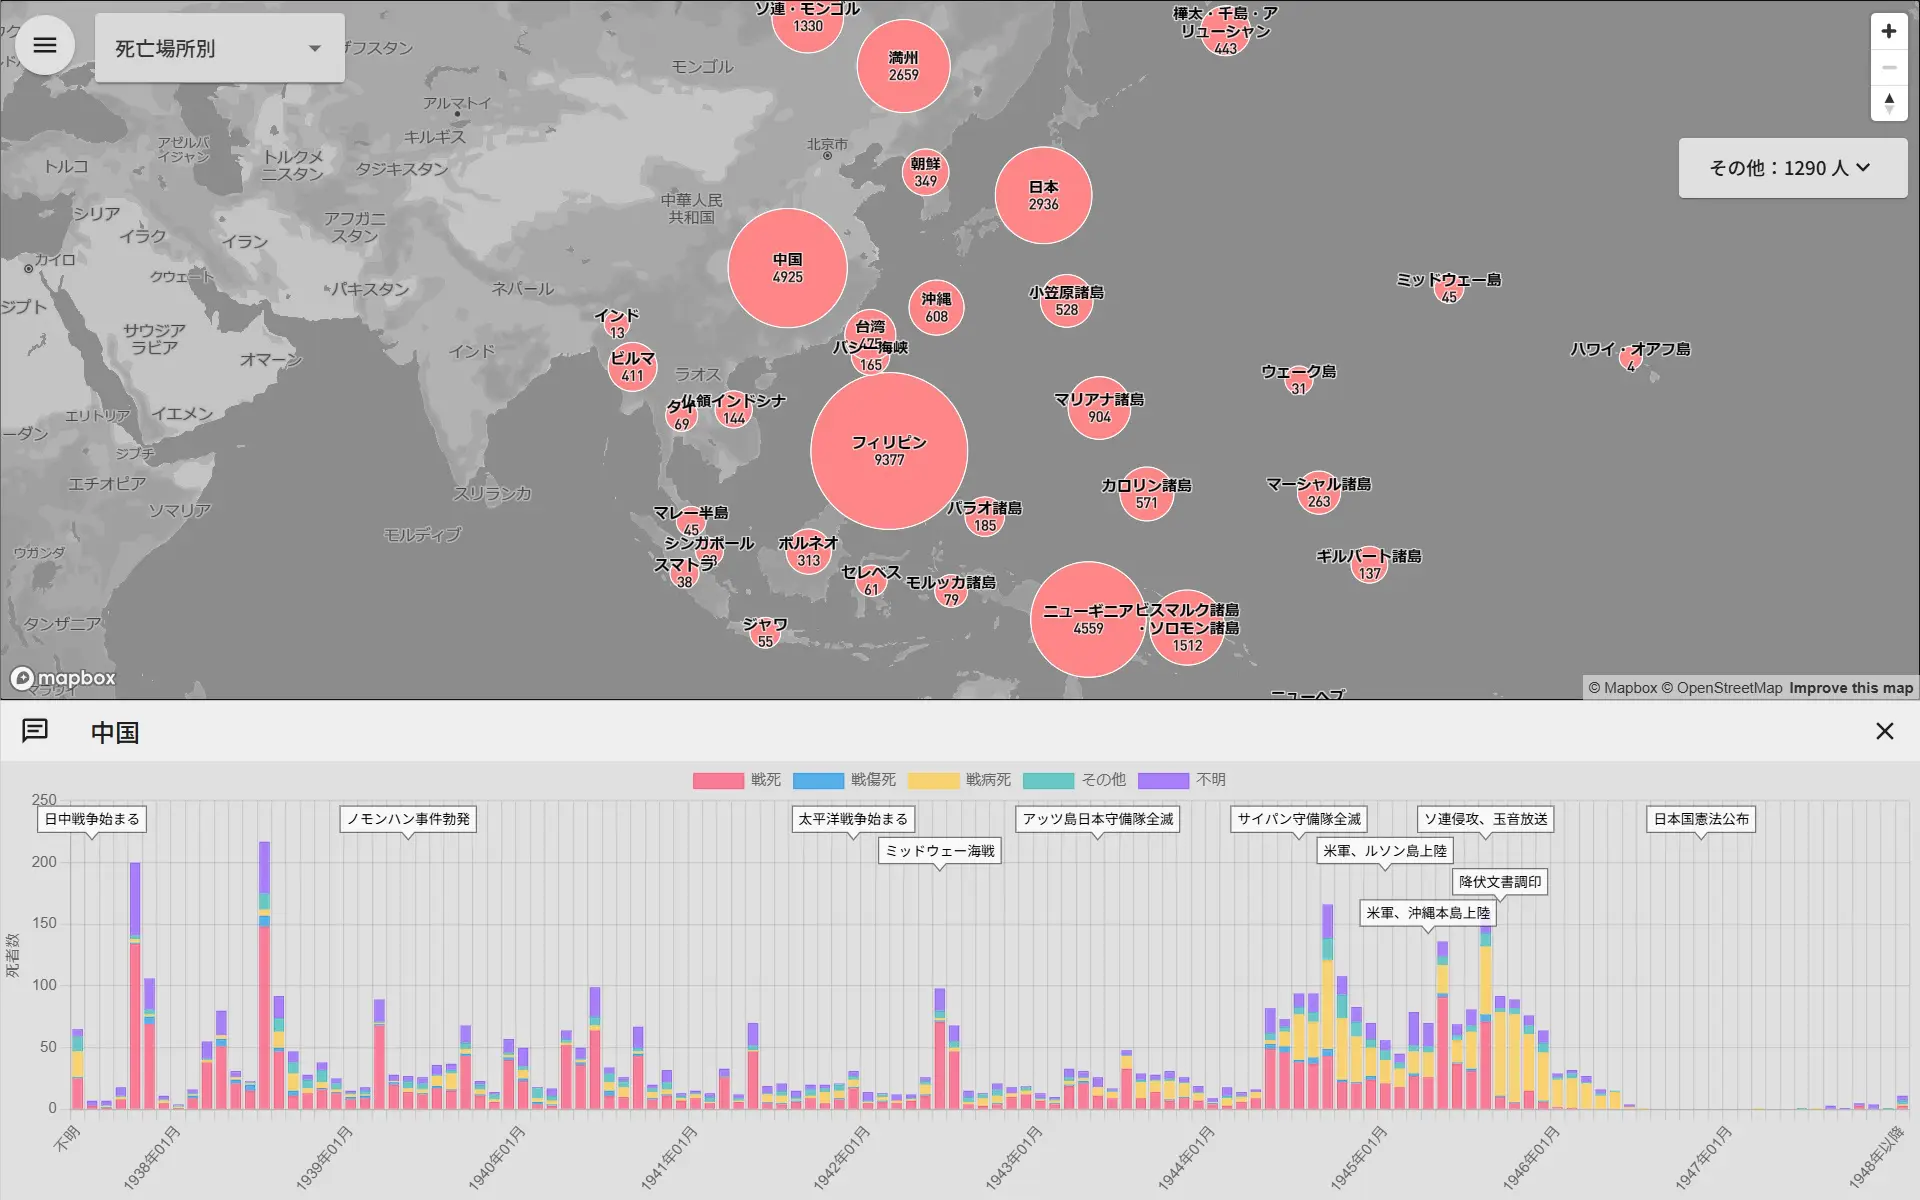Close the 中国 chart panel
This screenshot has height=1200, width=1920.
click(1884, 731)
